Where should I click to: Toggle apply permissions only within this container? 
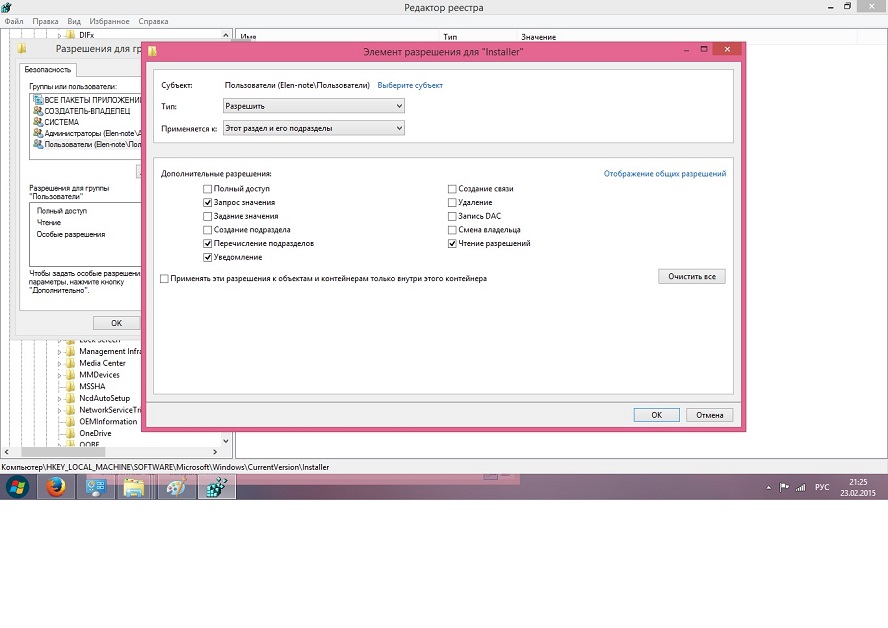(164, 279)
